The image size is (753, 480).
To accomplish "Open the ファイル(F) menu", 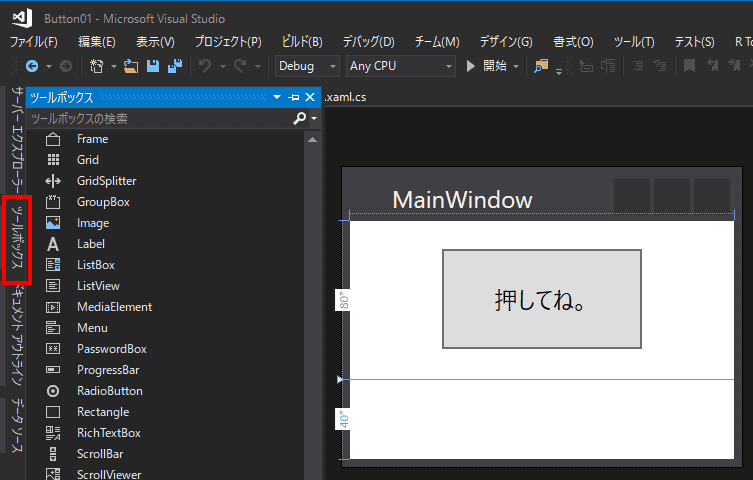I will point(34,42).
